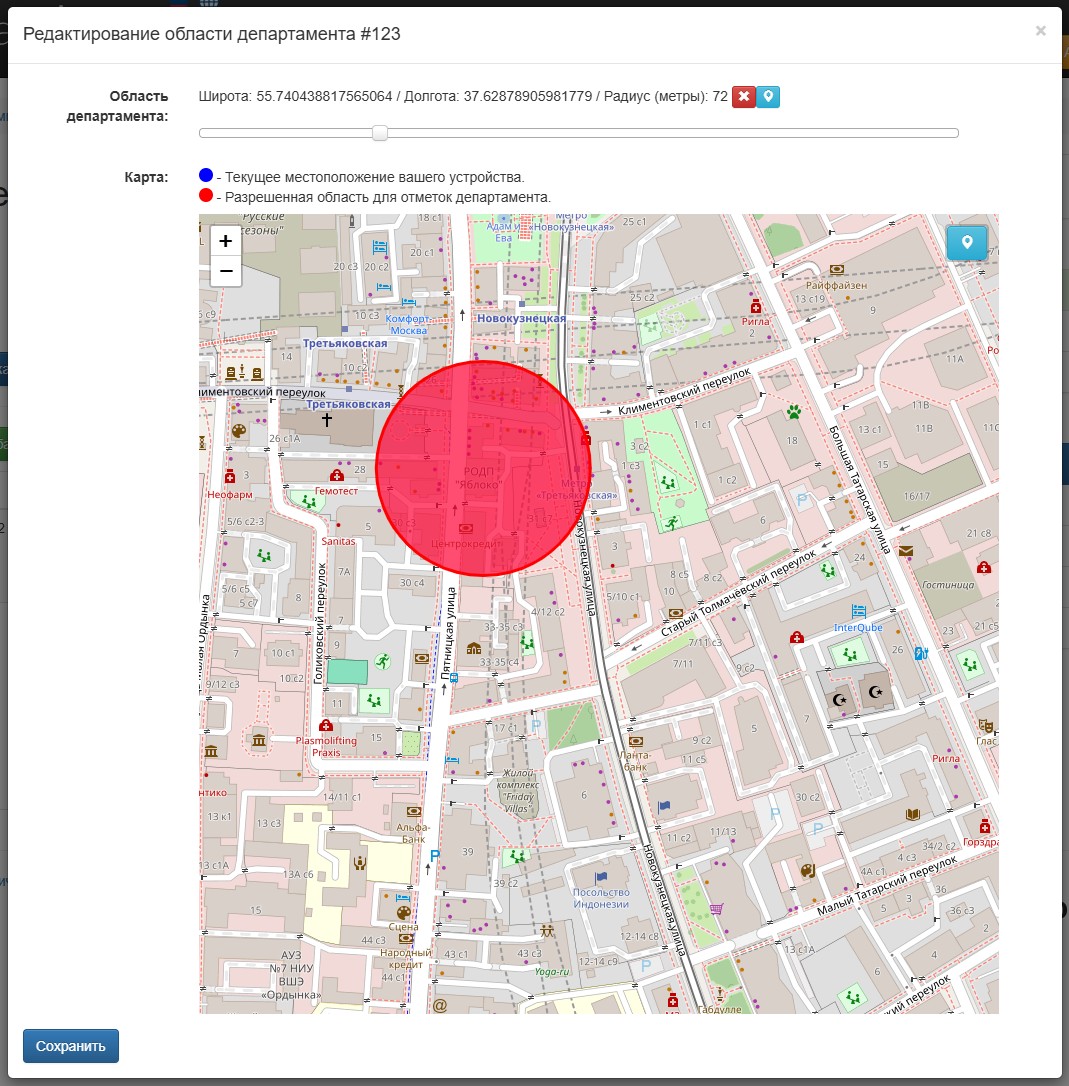Click the green paw icon on the map
The height and width of the screenshot is (1086, 1069).
point(793,410)
